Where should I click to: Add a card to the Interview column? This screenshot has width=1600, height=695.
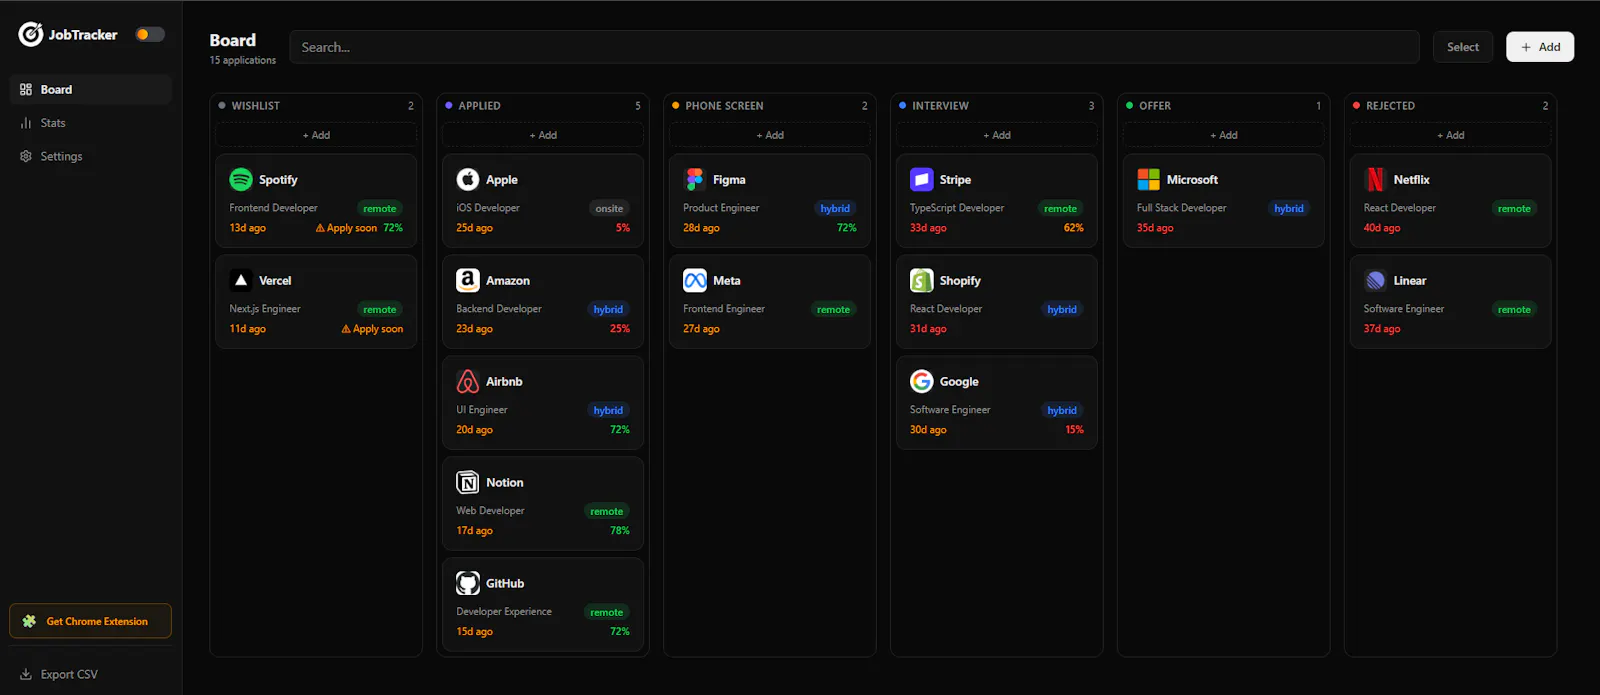pyautogui.click(x=997, y=135)
